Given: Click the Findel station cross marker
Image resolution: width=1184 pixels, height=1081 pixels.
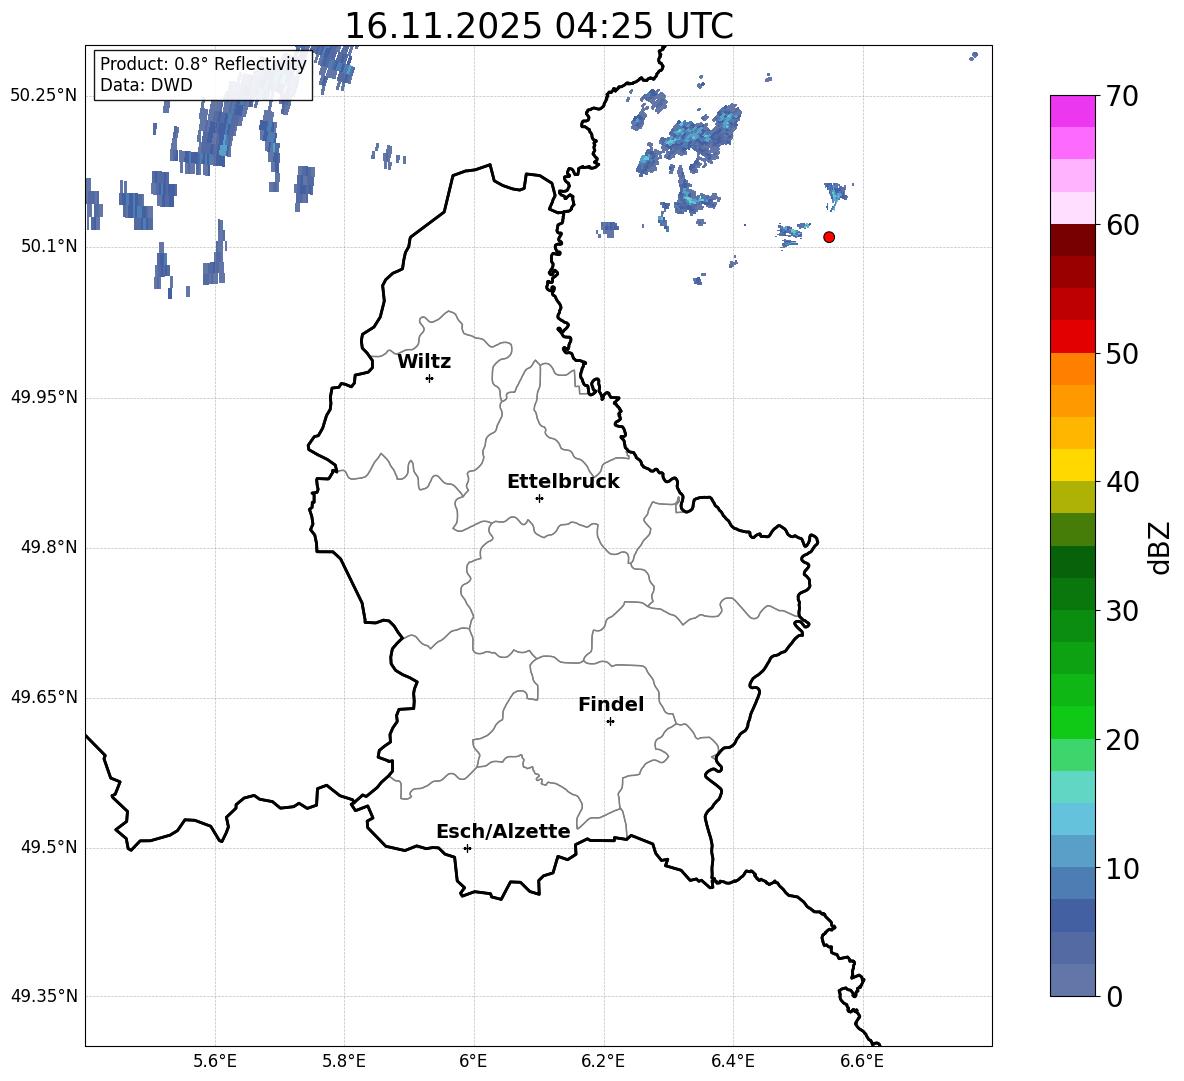Looking at the screenshot, I should [610, 721].
